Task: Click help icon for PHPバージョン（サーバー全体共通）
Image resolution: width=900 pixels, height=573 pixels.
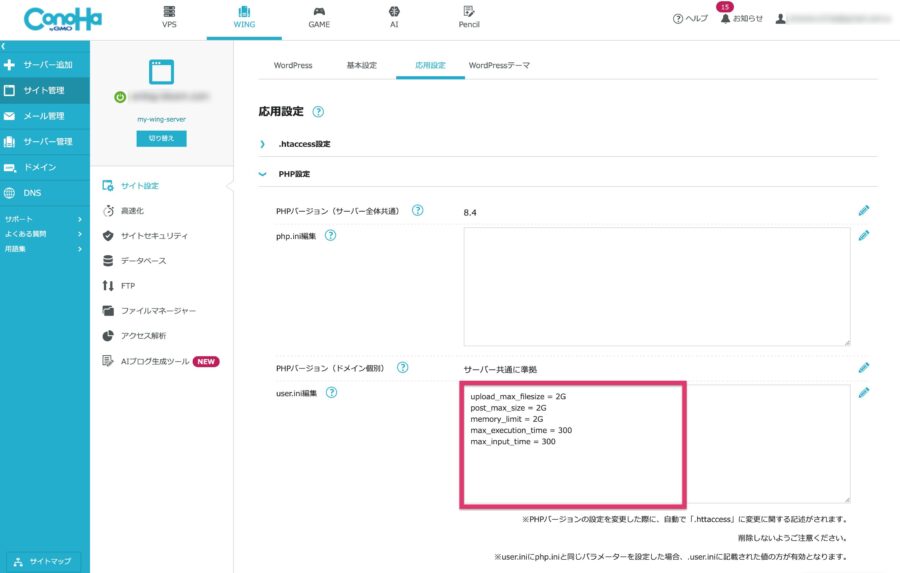Action: click(x=417, y=211)
